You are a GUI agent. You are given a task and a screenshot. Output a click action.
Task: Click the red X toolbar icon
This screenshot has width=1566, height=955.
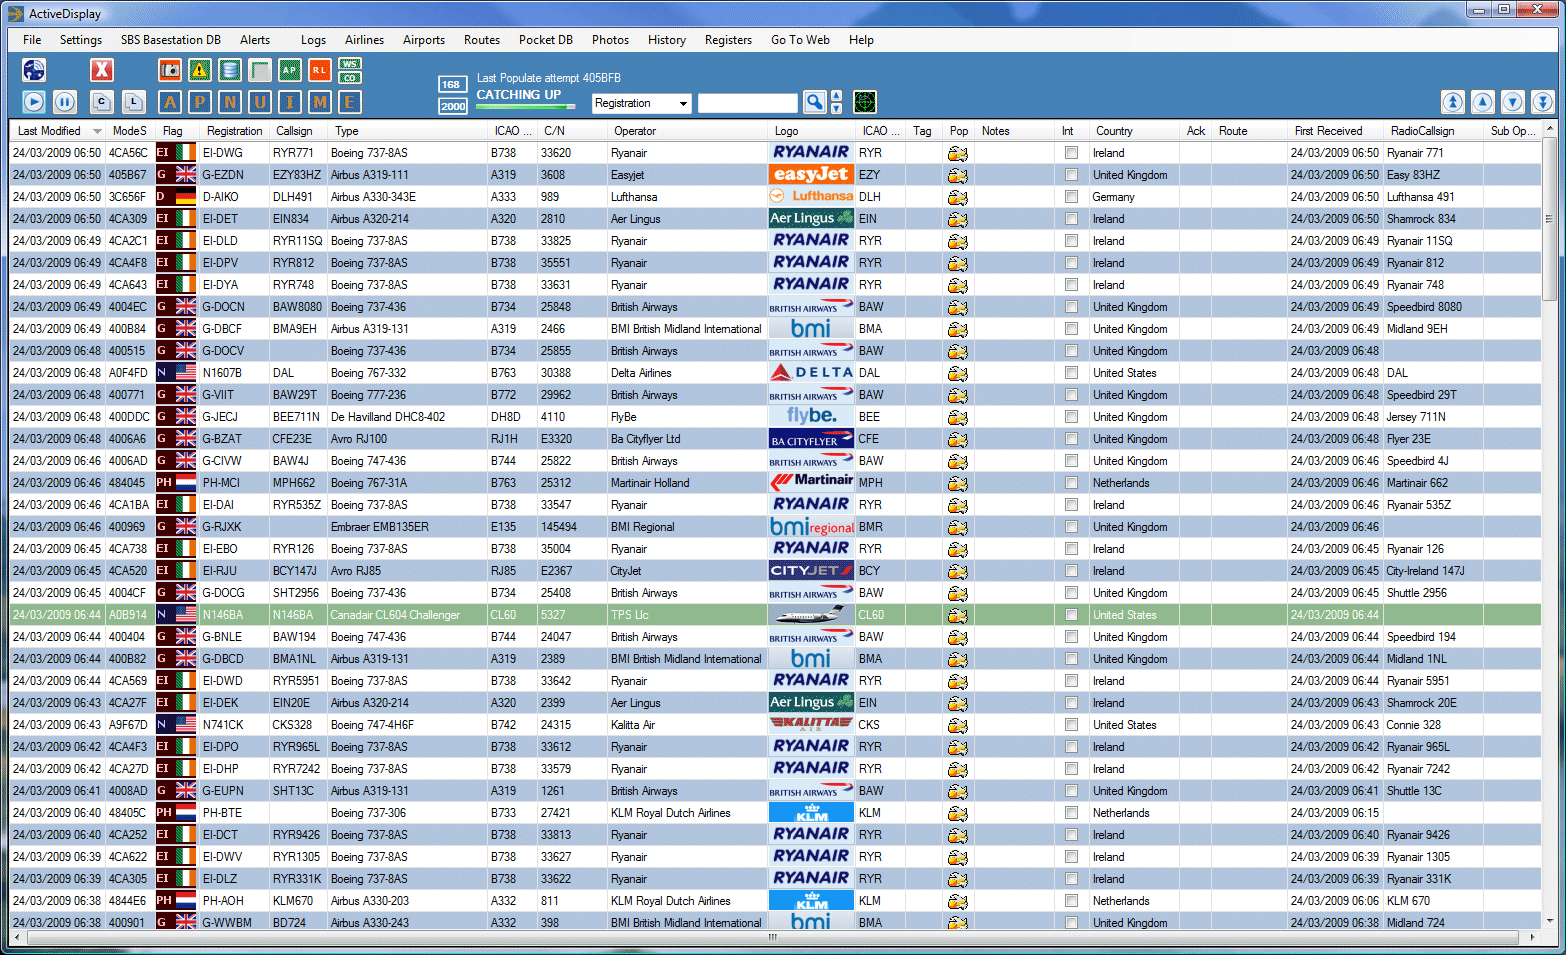[x=102, y=70]
